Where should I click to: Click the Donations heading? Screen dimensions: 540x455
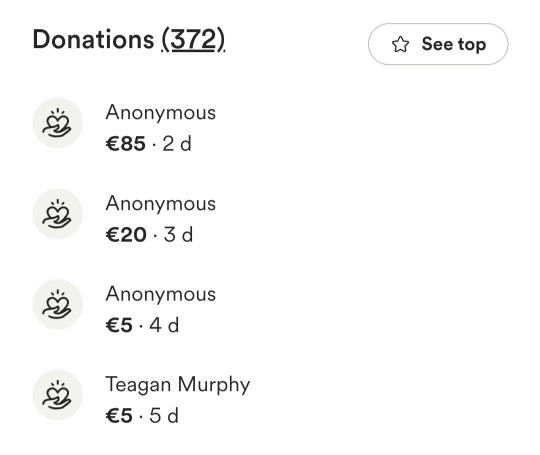point(129,40)
